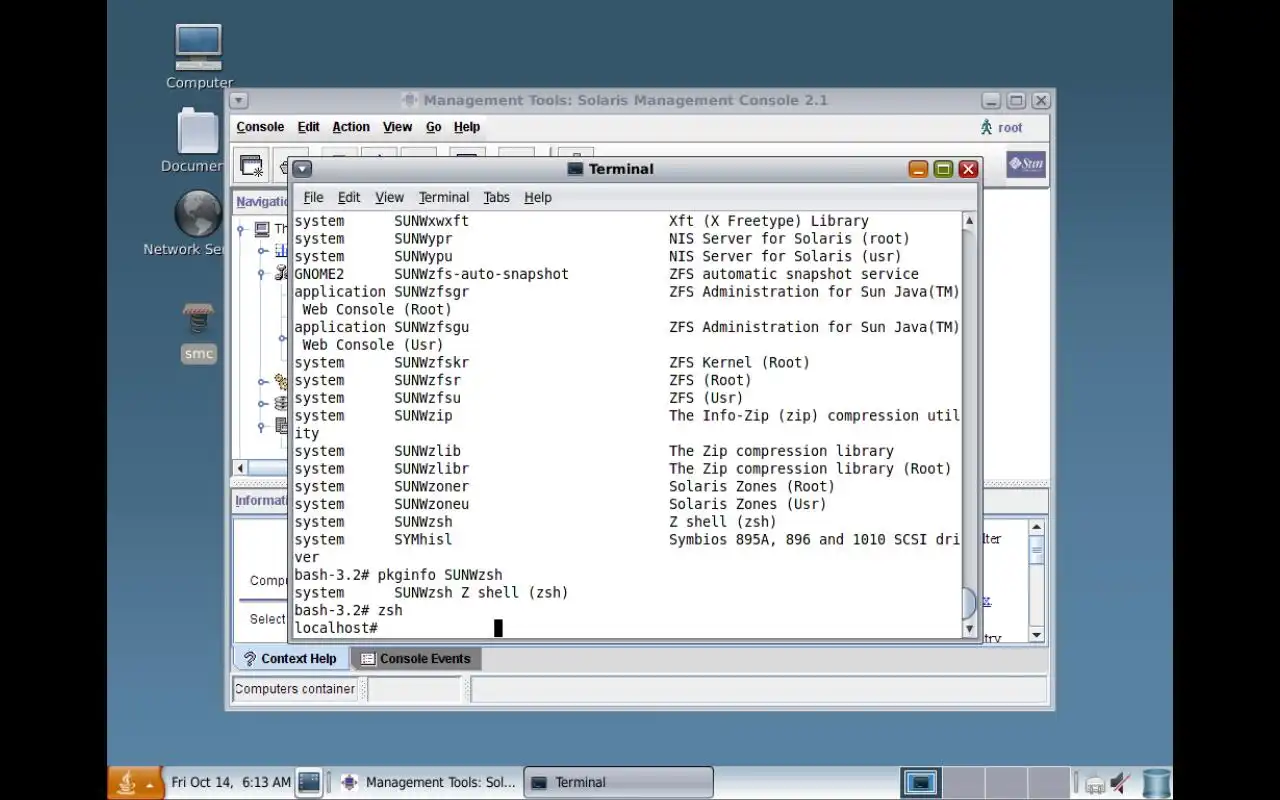Viewport: 1280px width, 800px height.
Task: Click the Computers container status bar text
Action: (x=295, y=689)
